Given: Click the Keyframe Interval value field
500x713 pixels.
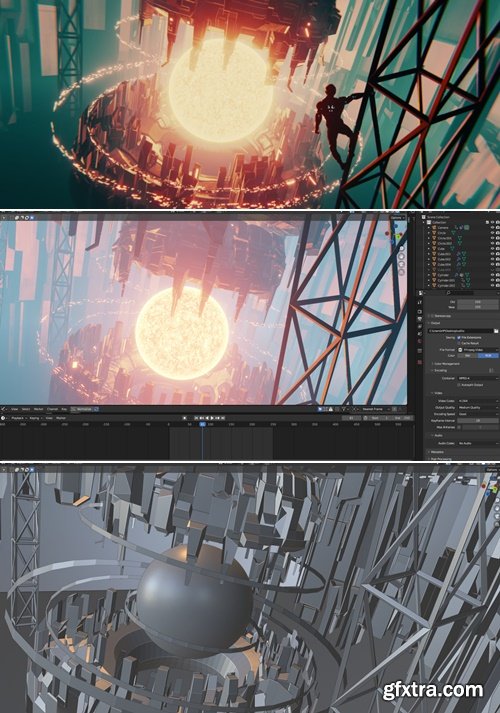Looking at the screenshot, I should [x=478, y=421].
